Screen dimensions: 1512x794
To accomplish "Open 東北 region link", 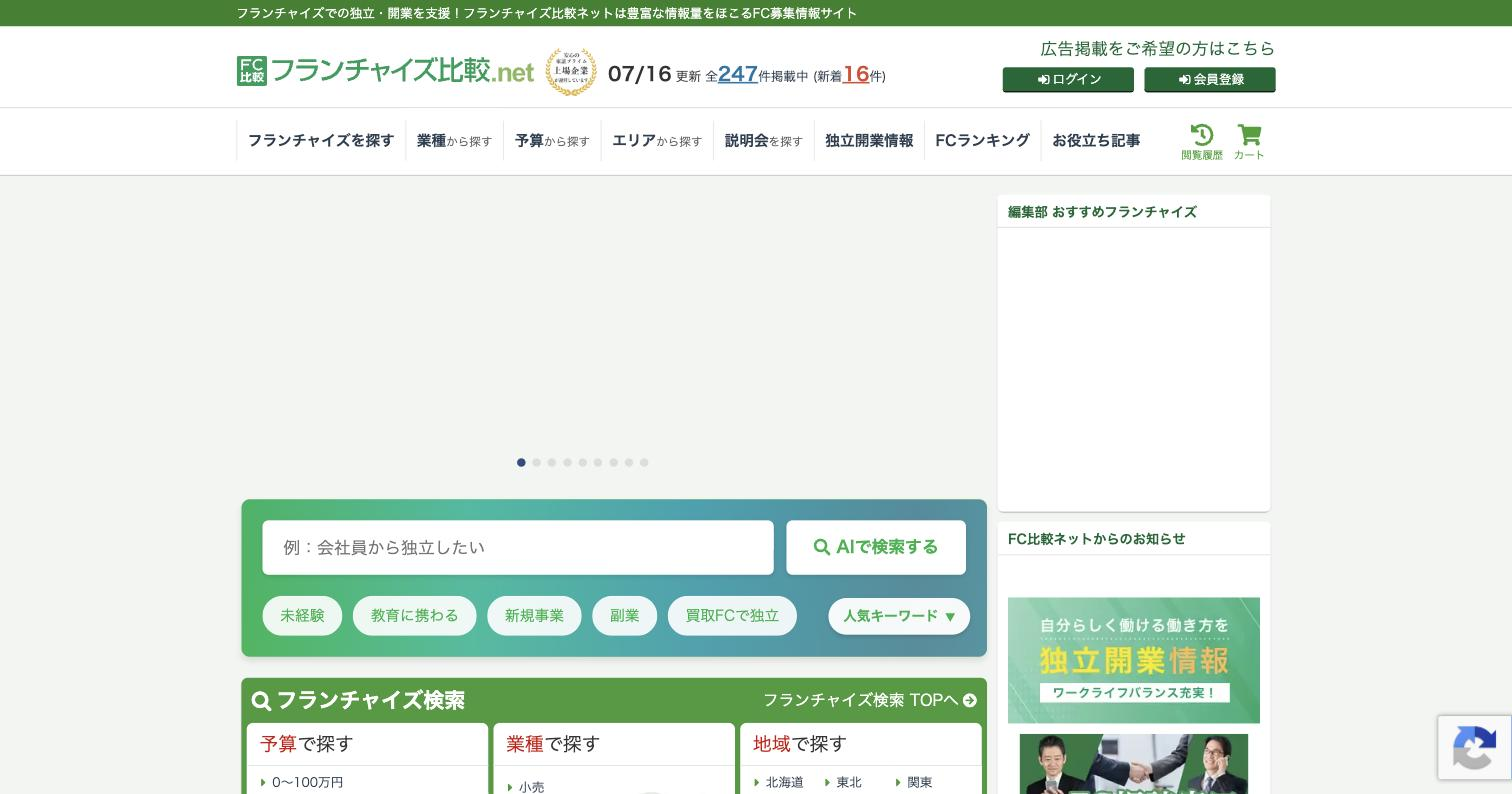I will pos(849,782).
